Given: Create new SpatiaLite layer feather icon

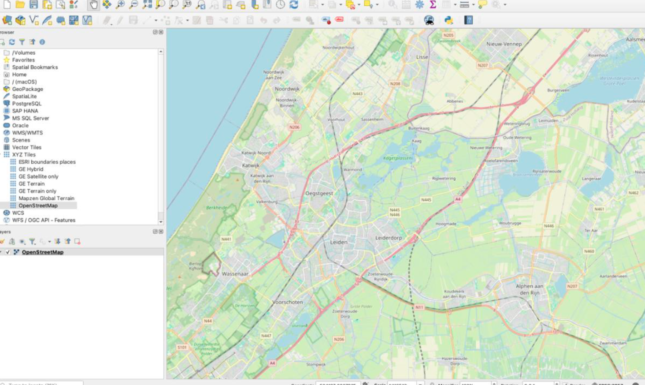Looking at the screenshot, I should (x=47, y=20).
